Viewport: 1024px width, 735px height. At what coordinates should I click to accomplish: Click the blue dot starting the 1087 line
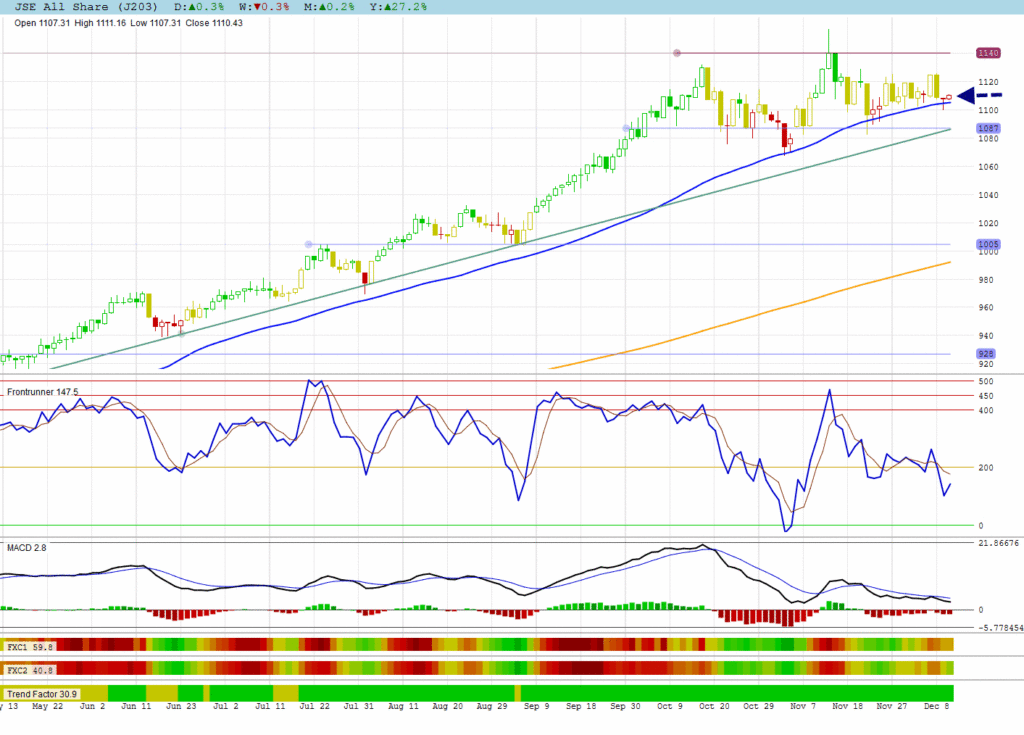(x=627, y=128)
